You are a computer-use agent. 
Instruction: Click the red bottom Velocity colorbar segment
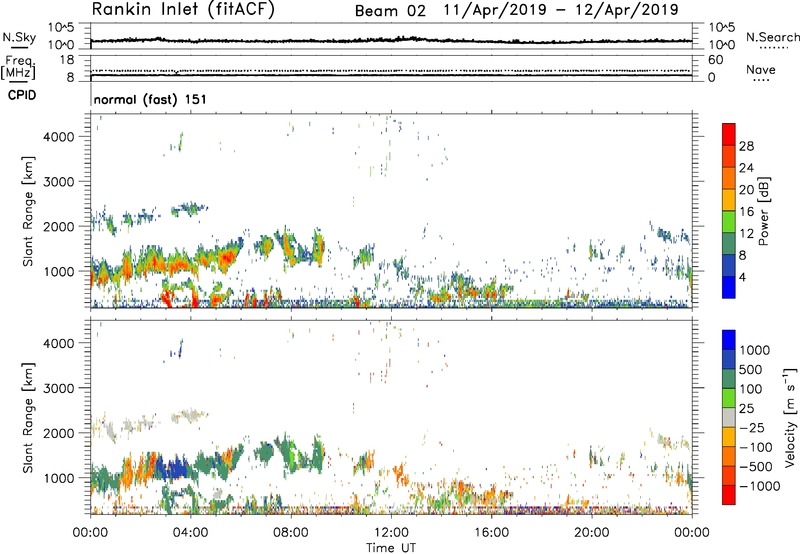click(729, 495)
